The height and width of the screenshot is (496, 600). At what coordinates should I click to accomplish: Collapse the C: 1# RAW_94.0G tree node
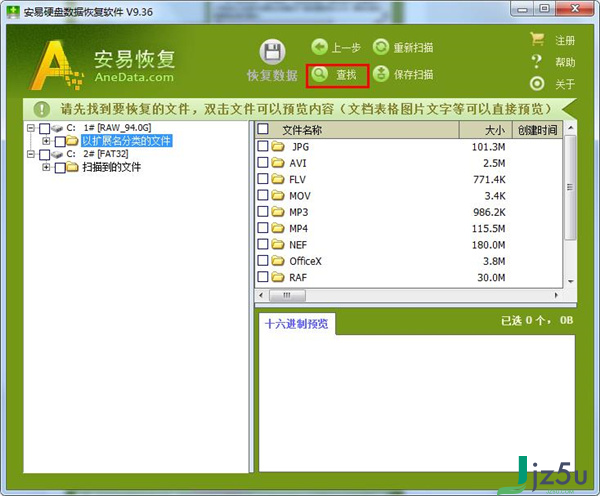pos(31,128)
